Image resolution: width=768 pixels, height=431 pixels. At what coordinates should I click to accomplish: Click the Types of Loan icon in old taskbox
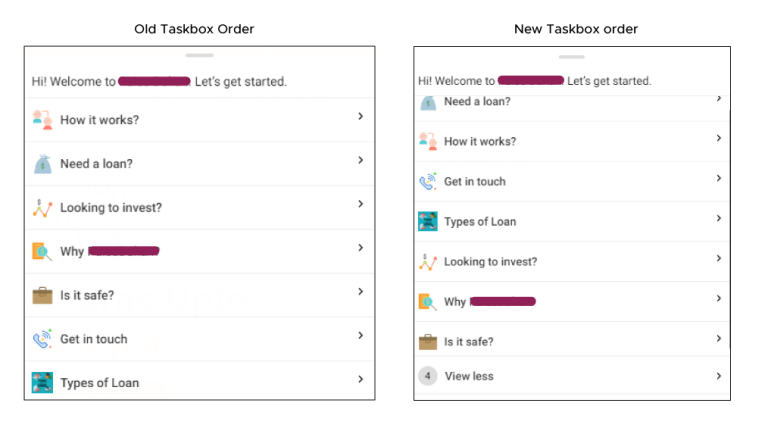tap(42, 382)
